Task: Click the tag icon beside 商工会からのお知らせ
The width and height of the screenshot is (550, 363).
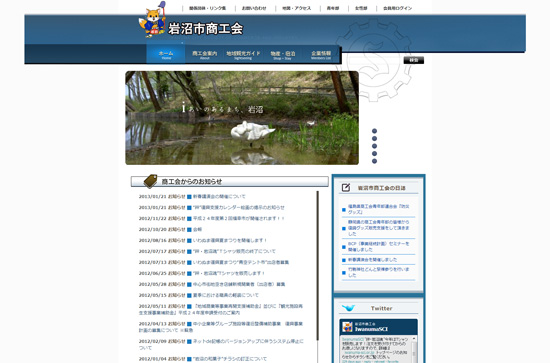Action: click(150, 181)
